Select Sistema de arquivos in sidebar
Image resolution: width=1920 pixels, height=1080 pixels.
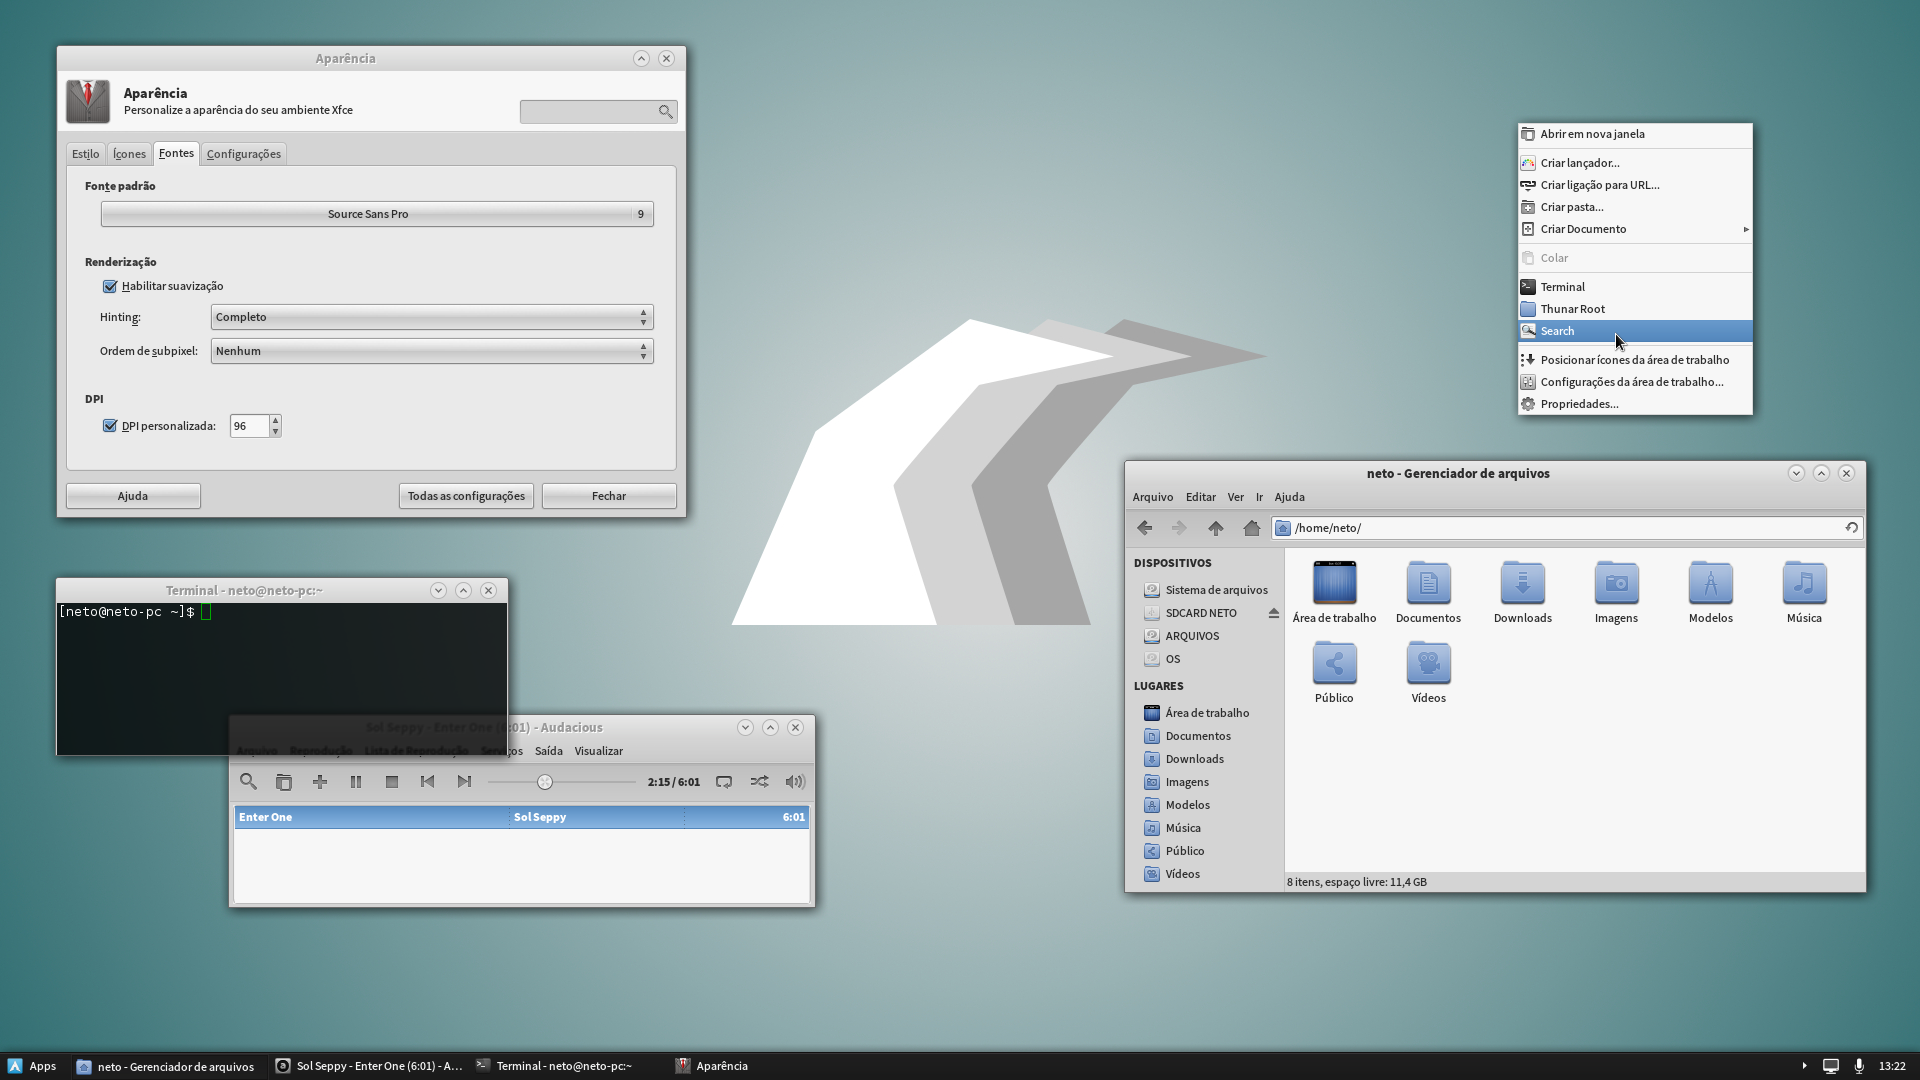[1207, 590]
